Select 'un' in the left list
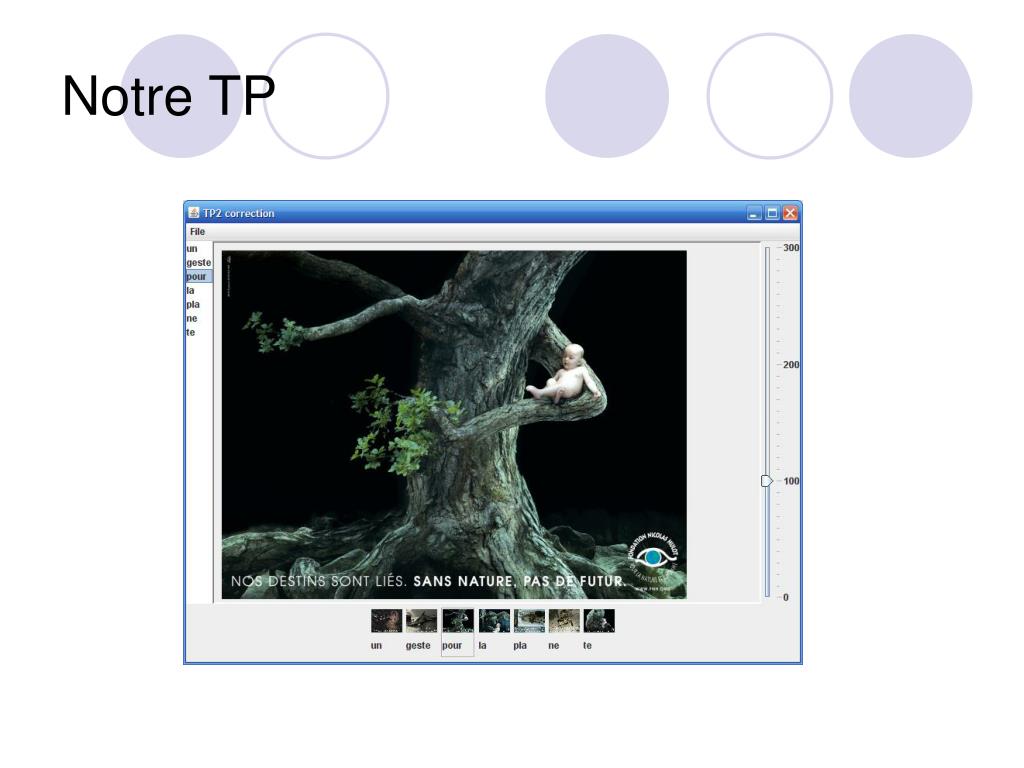Screen dimensions: 1024x768 (x=199, y=249)
